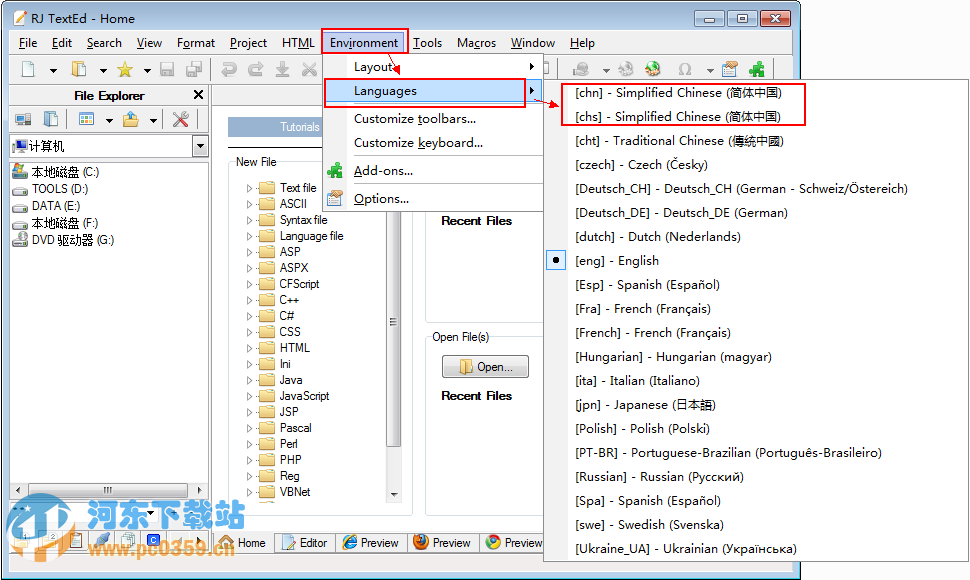
Task: Click the green puzzle piece toolbar icon
Action: pyautogui.click(x=756, y=69)
